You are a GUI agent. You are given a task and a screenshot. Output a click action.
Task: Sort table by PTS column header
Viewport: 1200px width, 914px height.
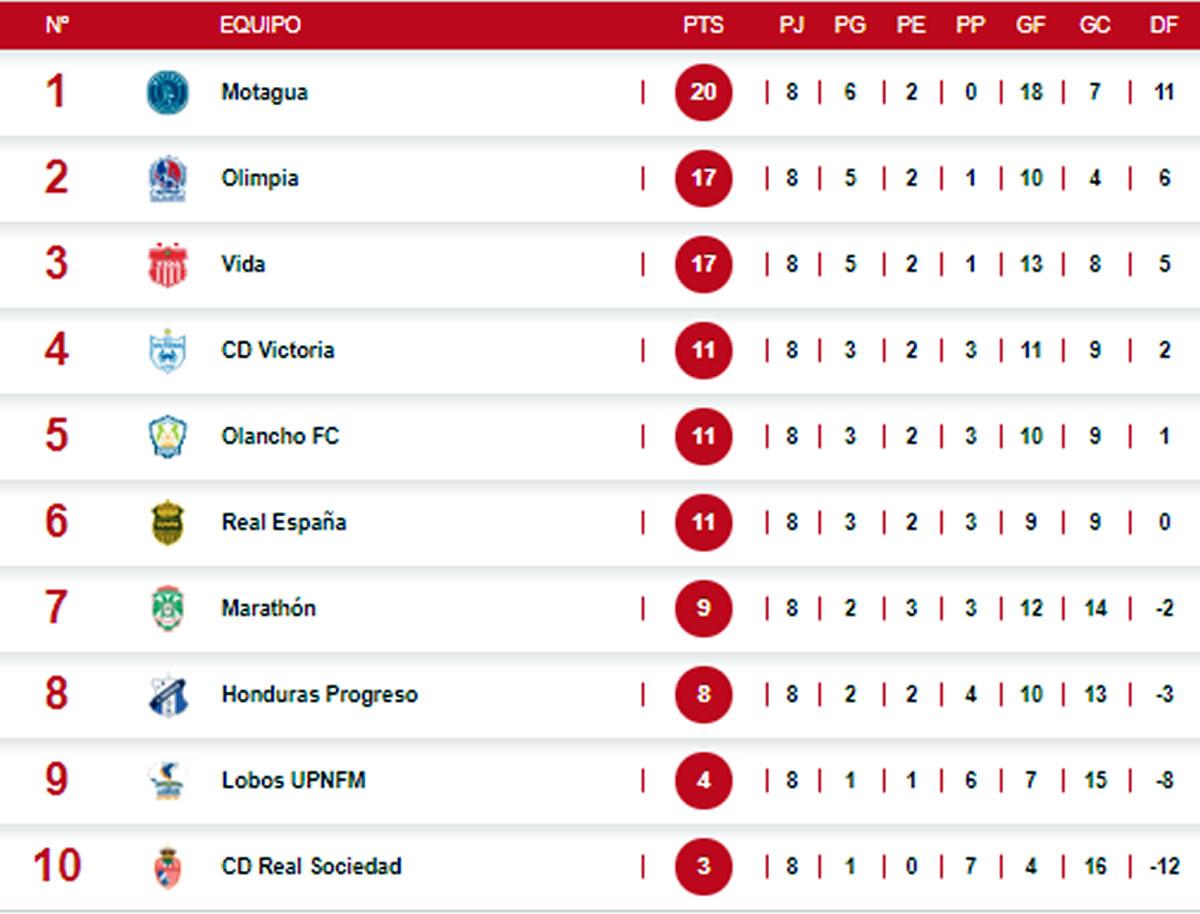[703, 25]
